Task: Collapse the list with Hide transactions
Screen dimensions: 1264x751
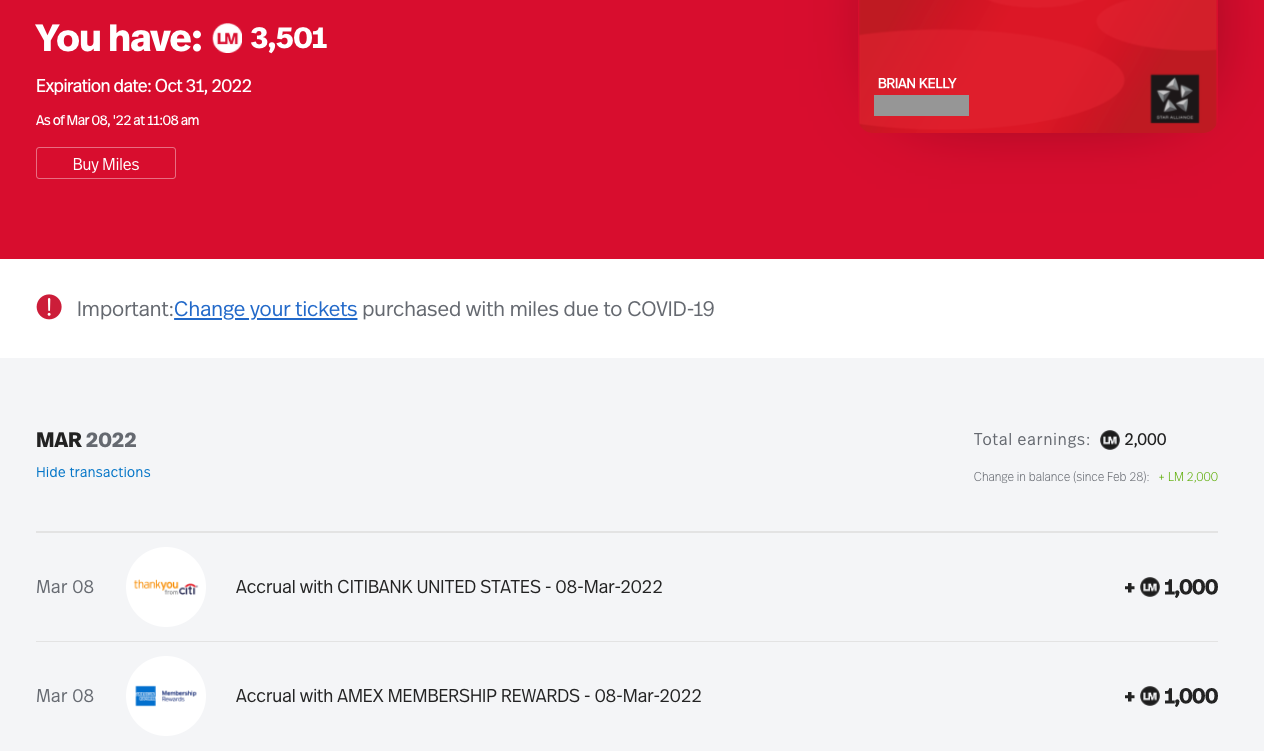Action: click(x=93, y=471)
